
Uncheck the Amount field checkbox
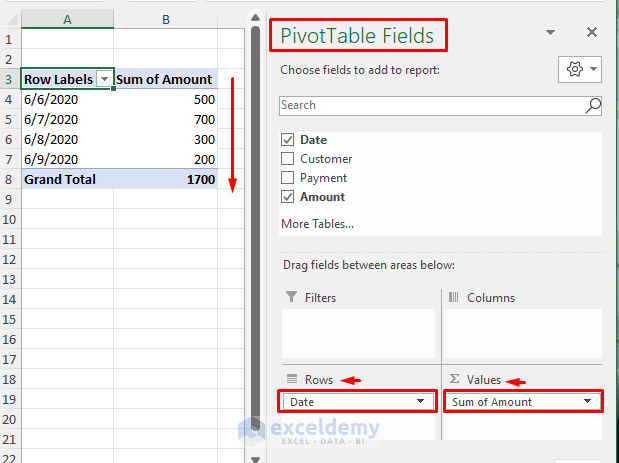coord(288,197)
